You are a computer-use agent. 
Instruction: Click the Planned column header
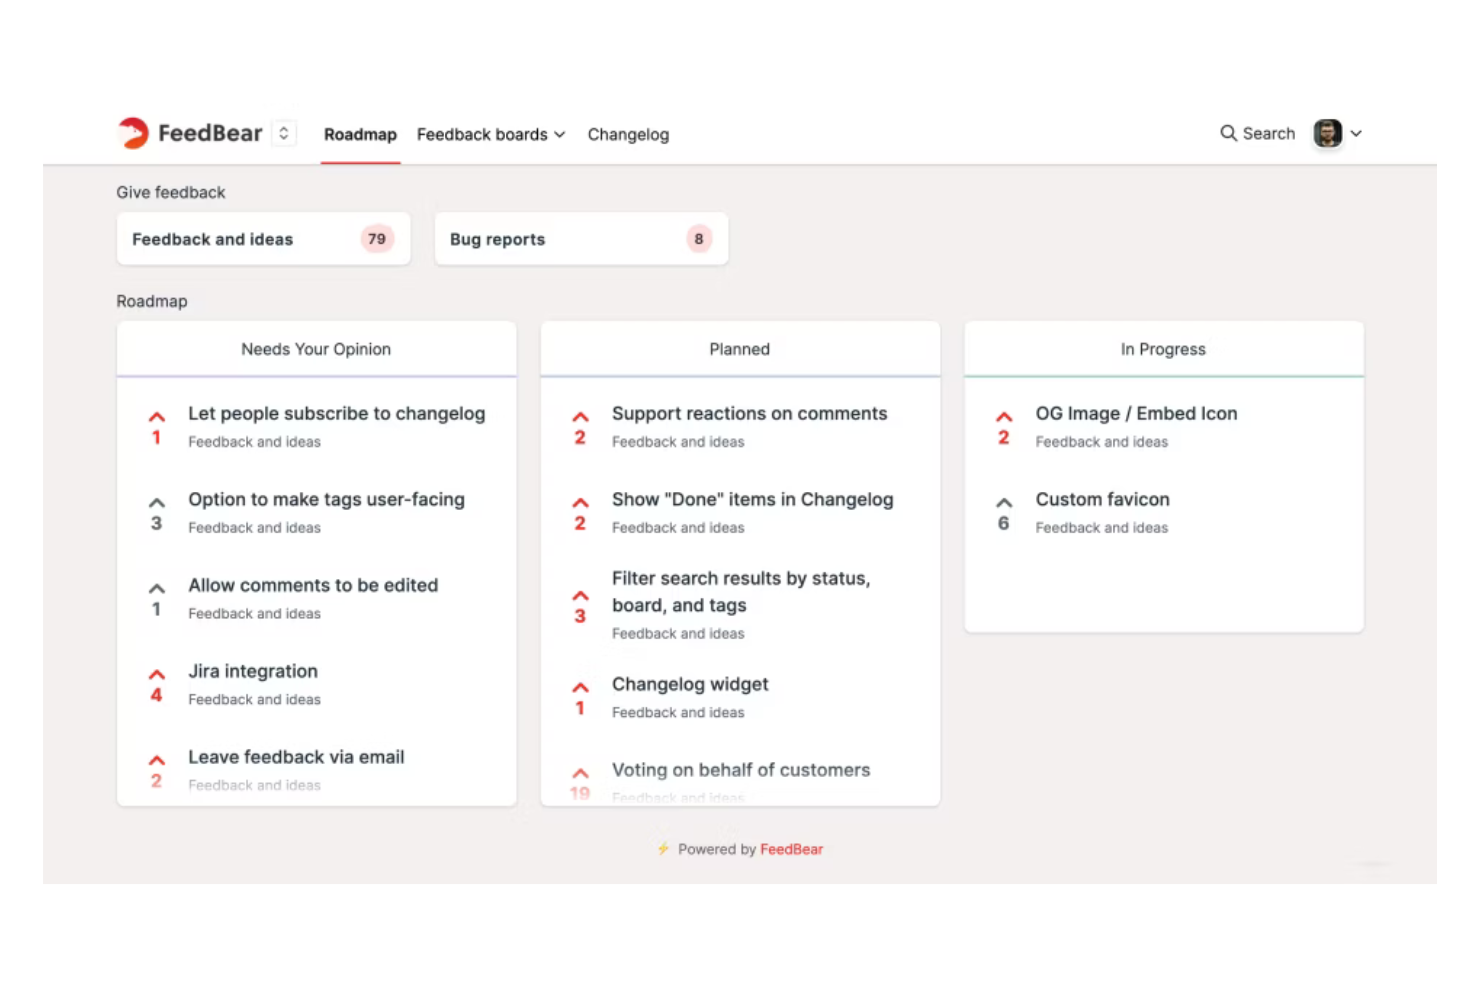point(740,349)
